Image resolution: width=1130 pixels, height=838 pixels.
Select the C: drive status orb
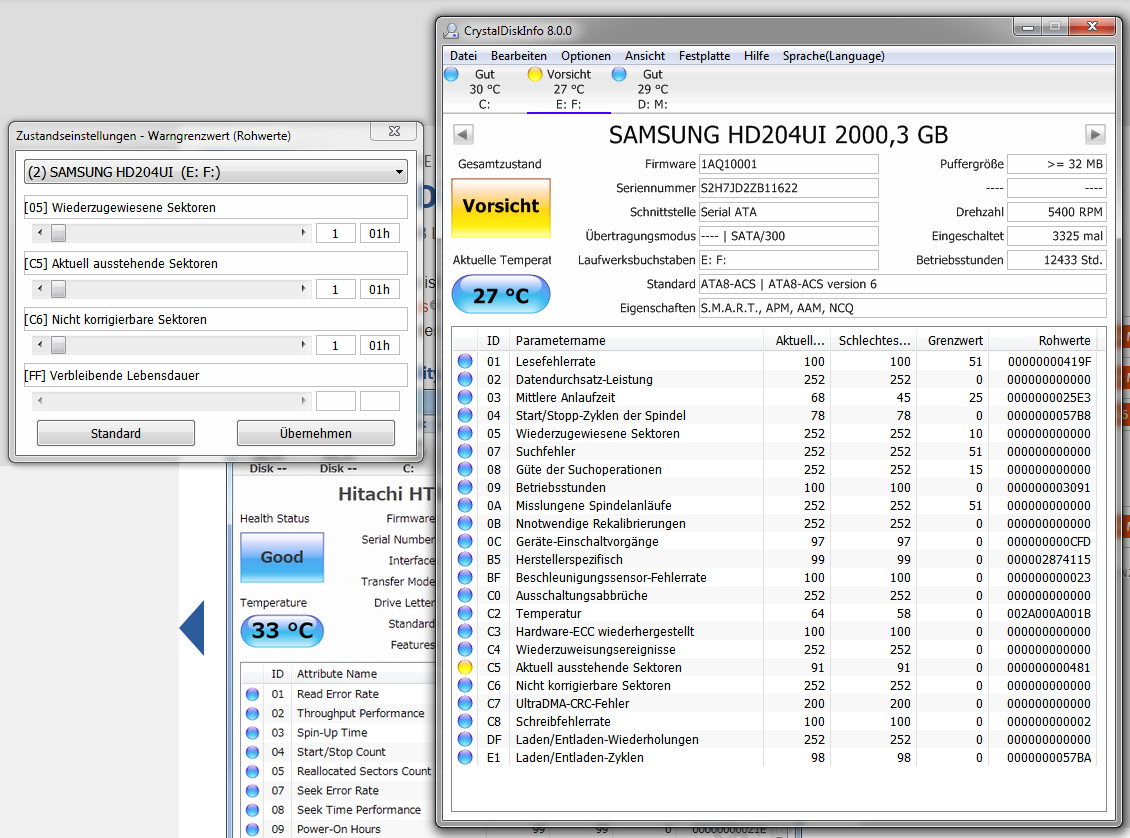click(x=452, y=74)
